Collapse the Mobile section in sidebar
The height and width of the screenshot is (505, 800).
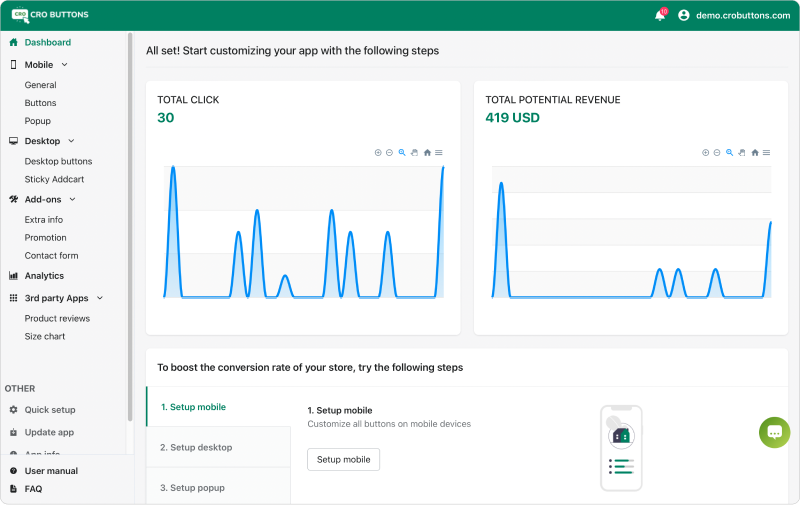[64, 65]
